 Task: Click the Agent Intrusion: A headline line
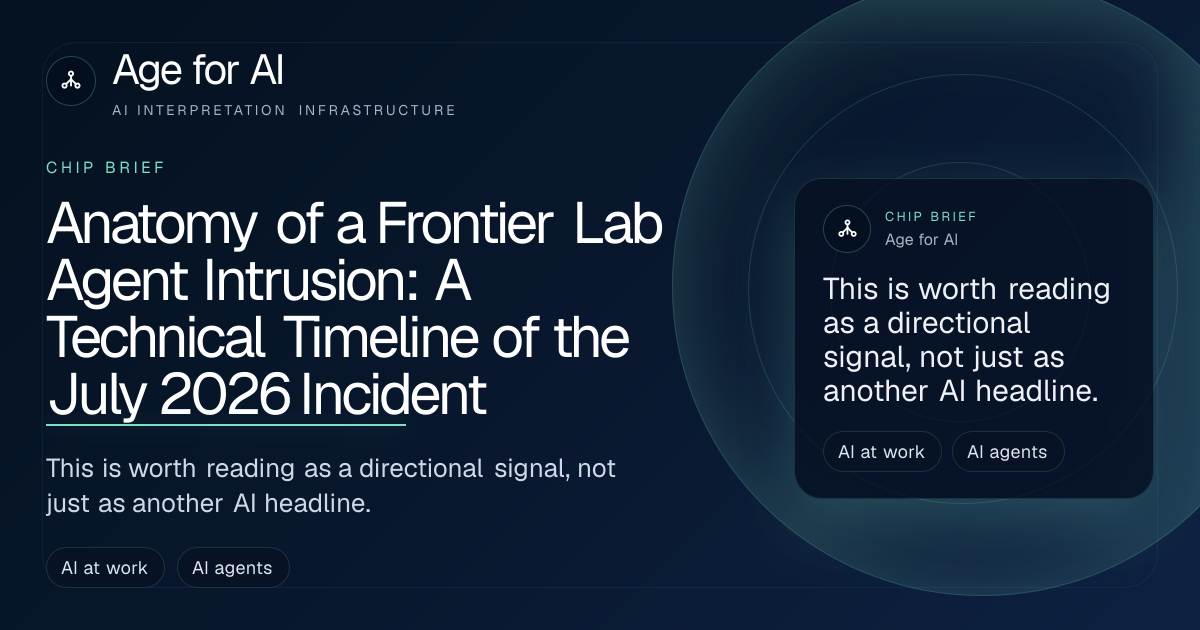coord(259,282)
